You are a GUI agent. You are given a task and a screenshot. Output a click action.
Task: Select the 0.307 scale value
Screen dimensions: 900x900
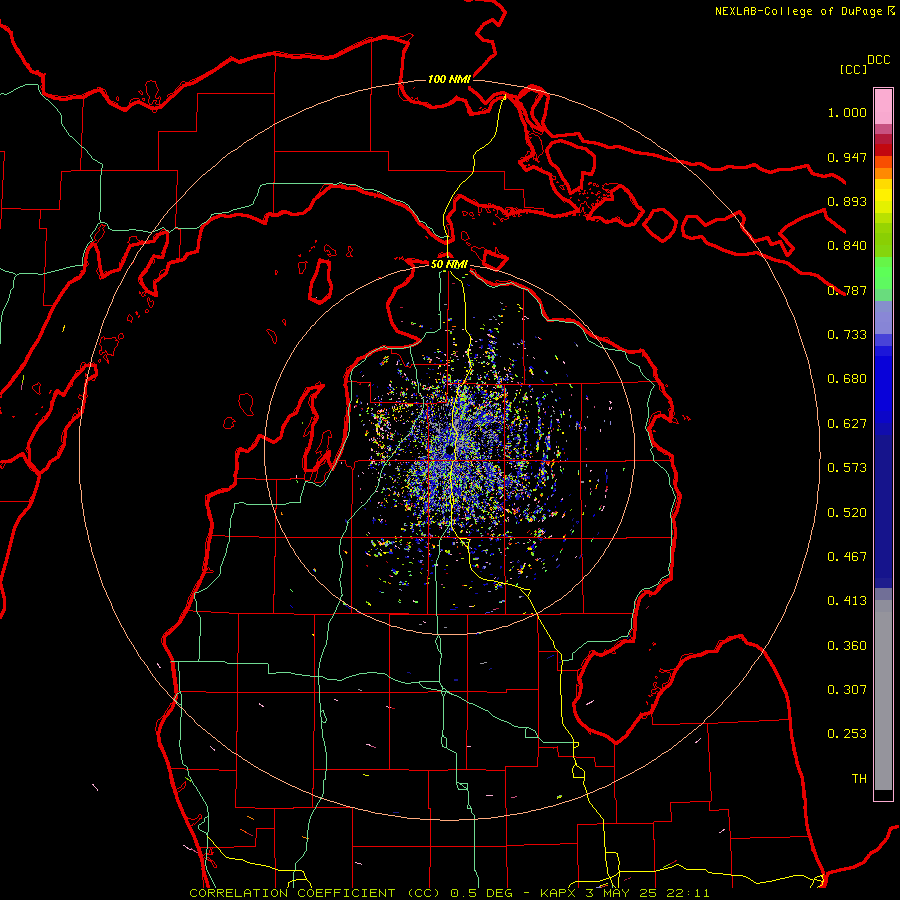847,690
